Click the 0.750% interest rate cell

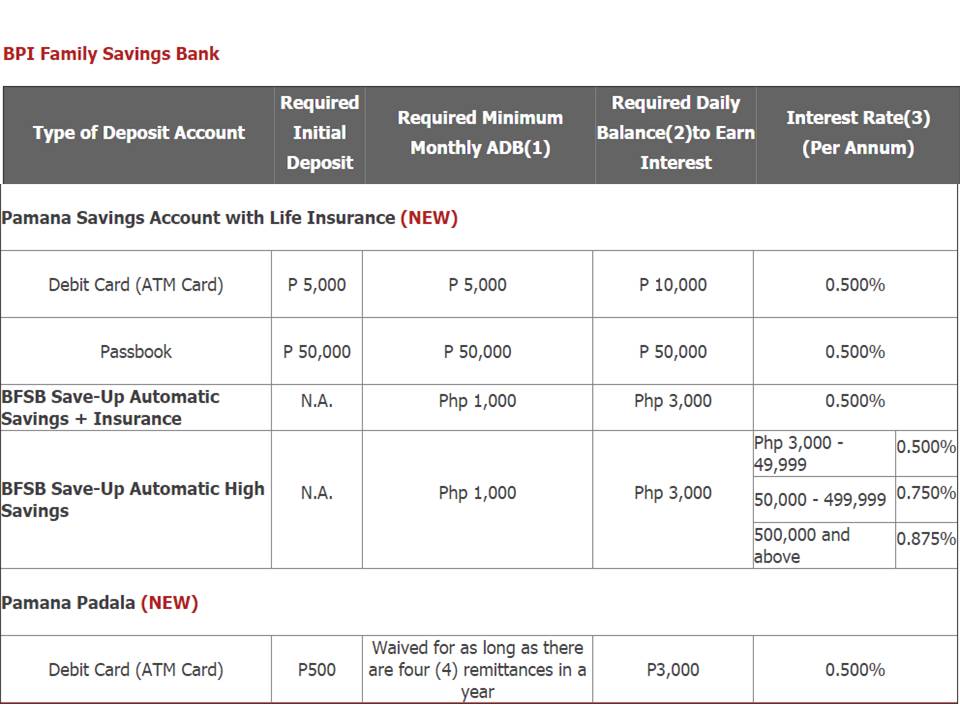(x=926, y=493)
